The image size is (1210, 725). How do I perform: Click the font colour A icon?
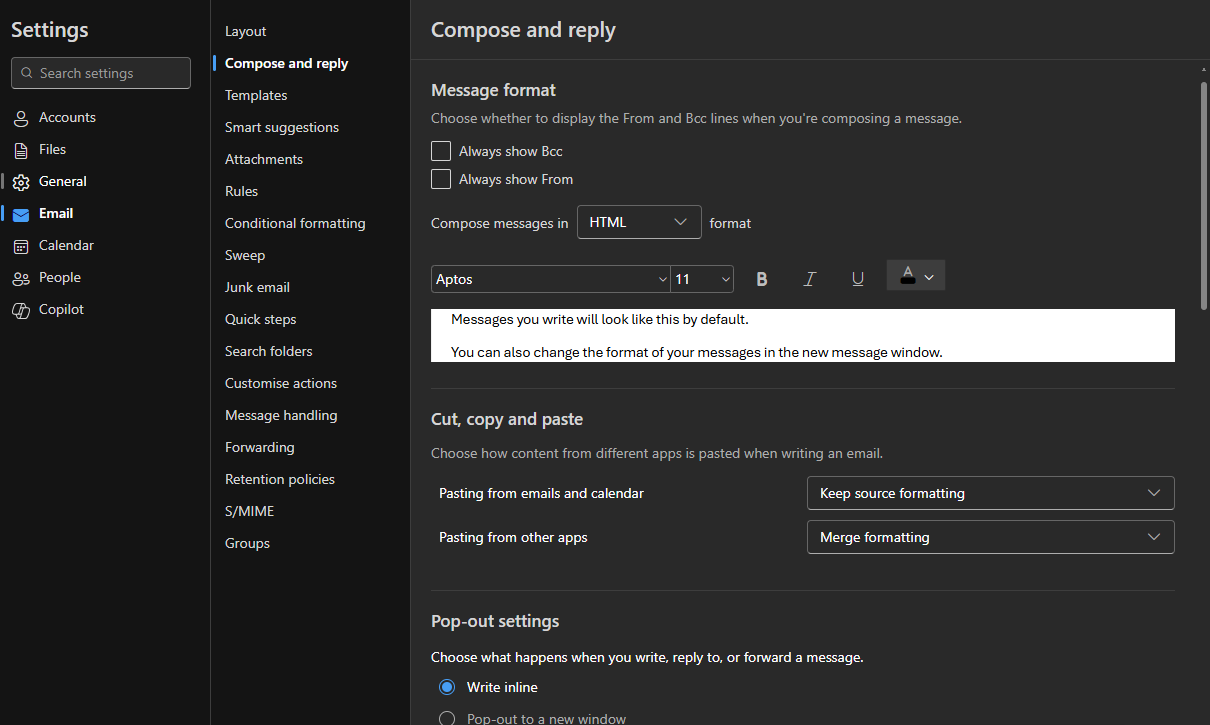click(907, 276)
